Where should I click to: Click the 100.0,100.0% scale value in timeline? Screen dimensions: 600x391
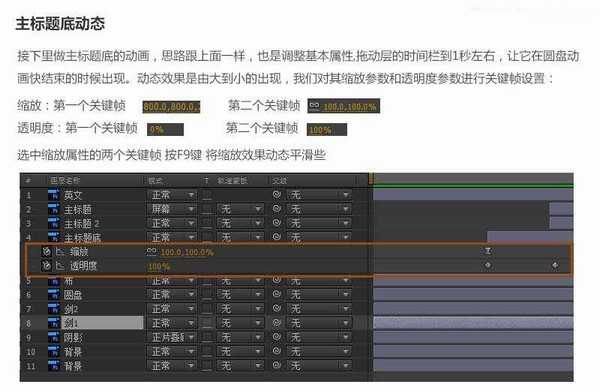pos(187,252)
